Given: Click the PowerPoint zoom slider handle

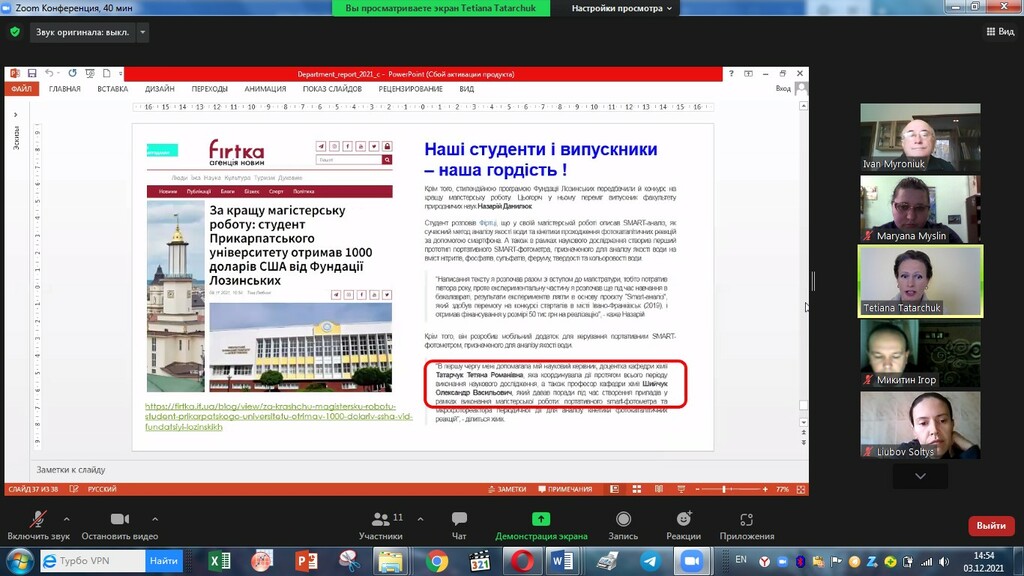Looking at the screenshot, I should pos(724,489).
